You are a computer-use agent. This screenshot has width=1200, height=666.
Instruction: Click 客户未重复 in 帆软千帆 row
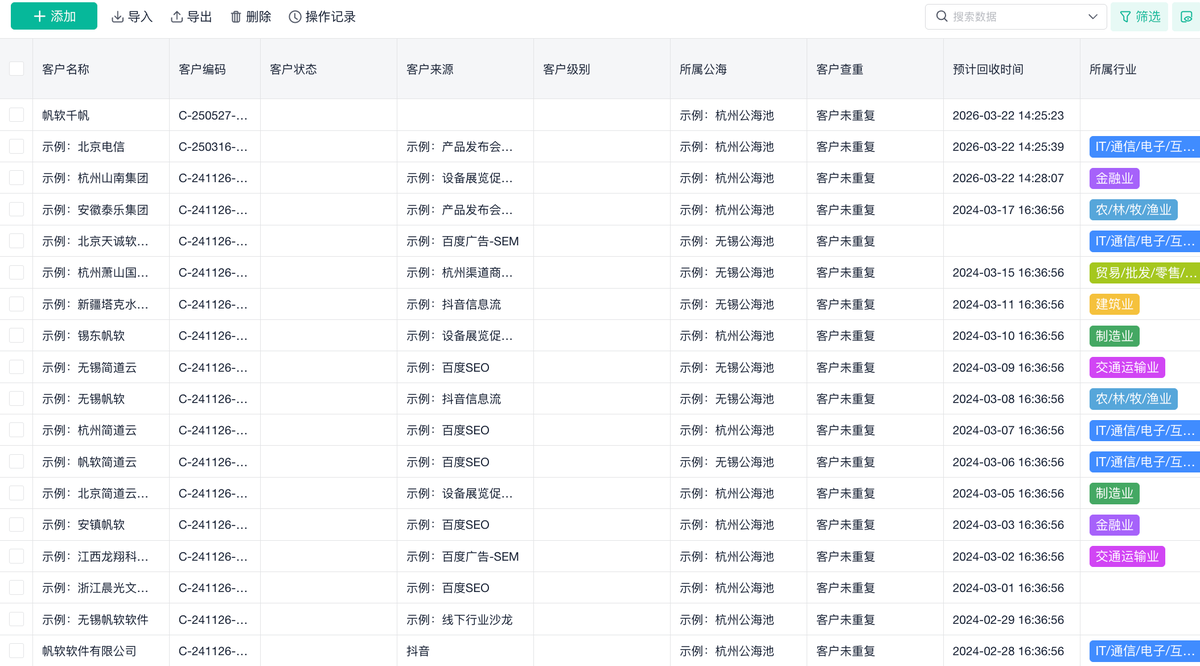846,115
